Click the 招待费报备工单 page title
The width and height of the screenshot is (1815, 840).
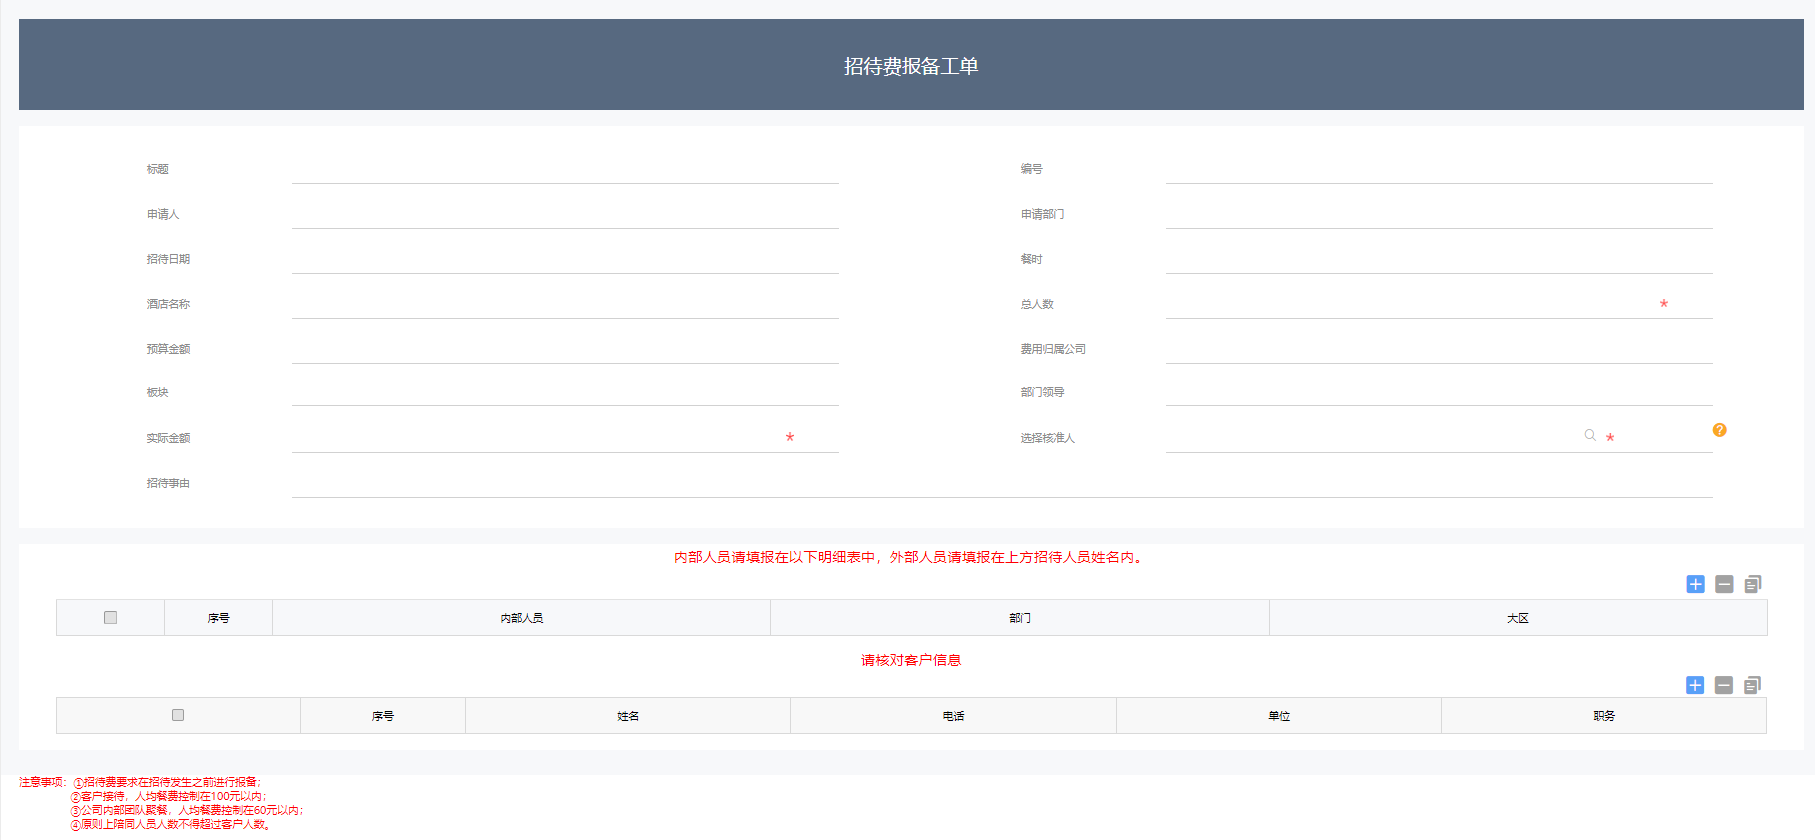(911, 66)
